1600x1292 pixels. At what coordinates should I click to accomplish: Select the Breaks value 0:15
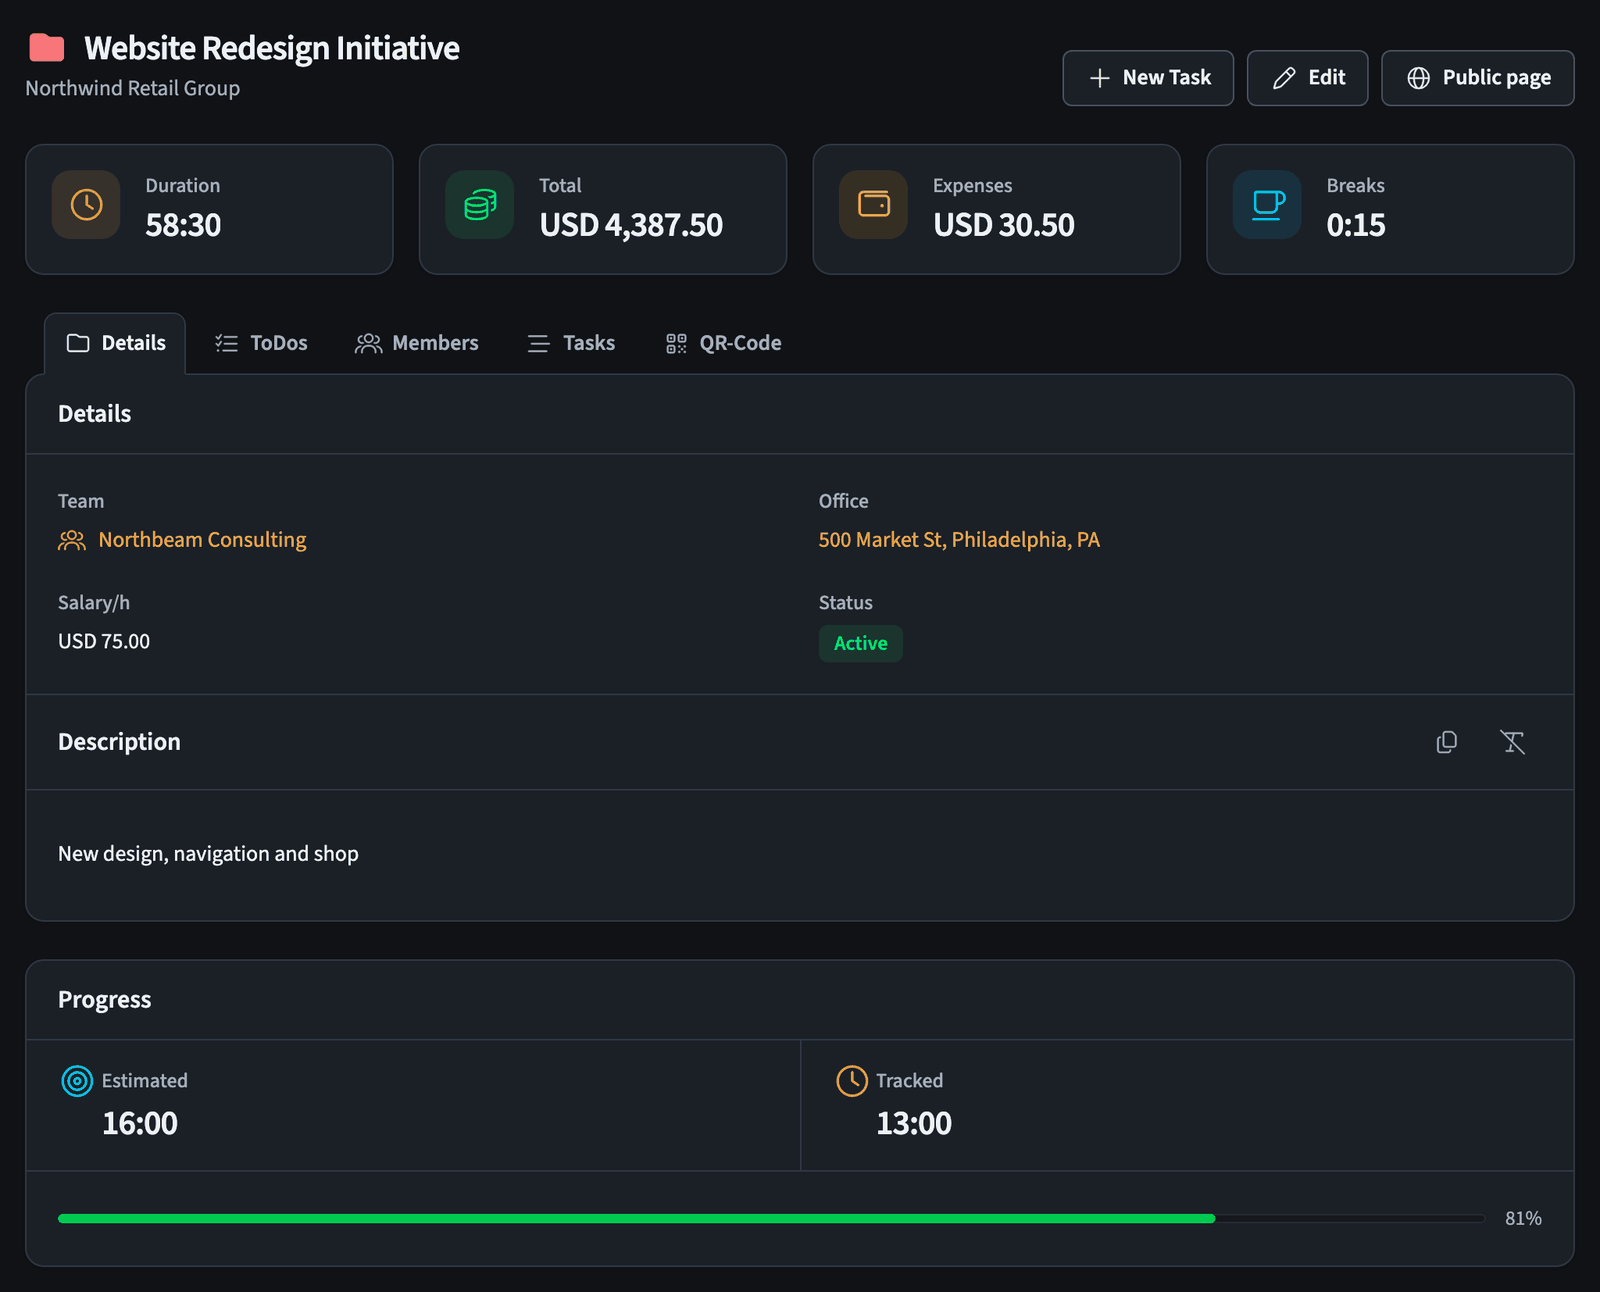(x=1356, y=225)
